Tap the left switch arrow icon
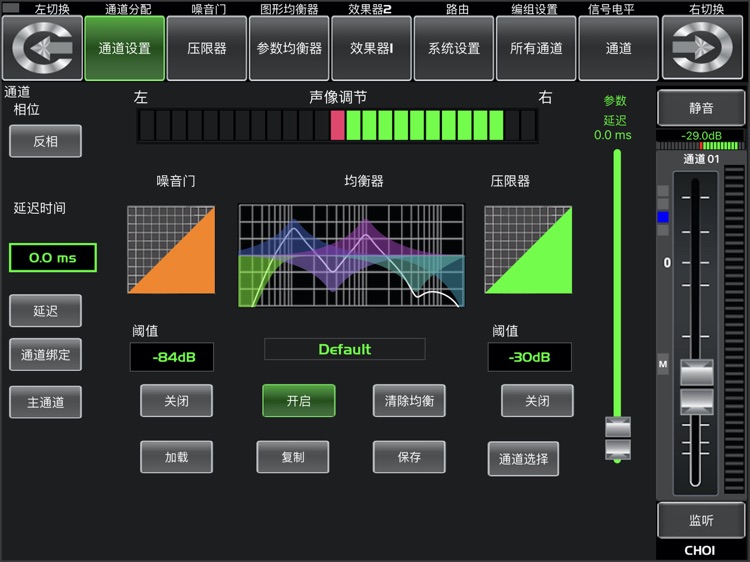 [x=42, y=48]
